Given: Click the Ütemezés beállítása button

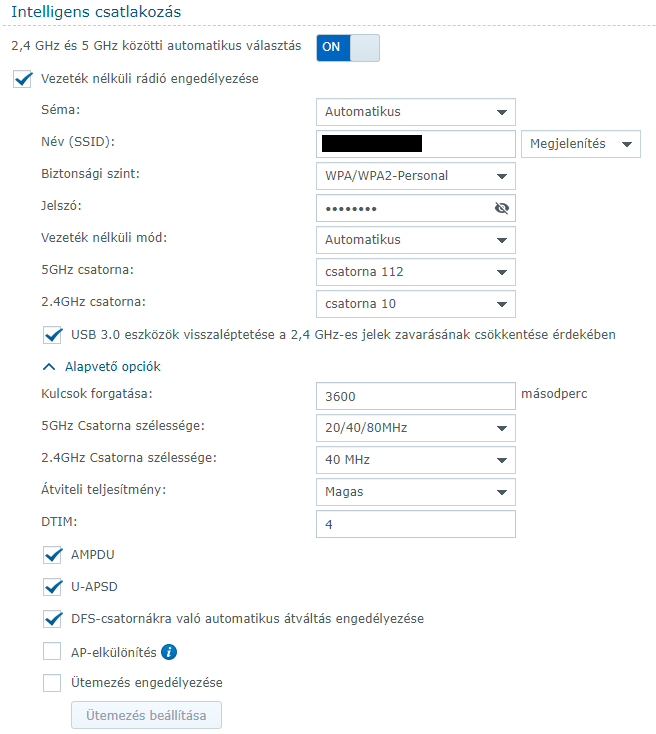Looking at the screenshot, I should 146,716.
